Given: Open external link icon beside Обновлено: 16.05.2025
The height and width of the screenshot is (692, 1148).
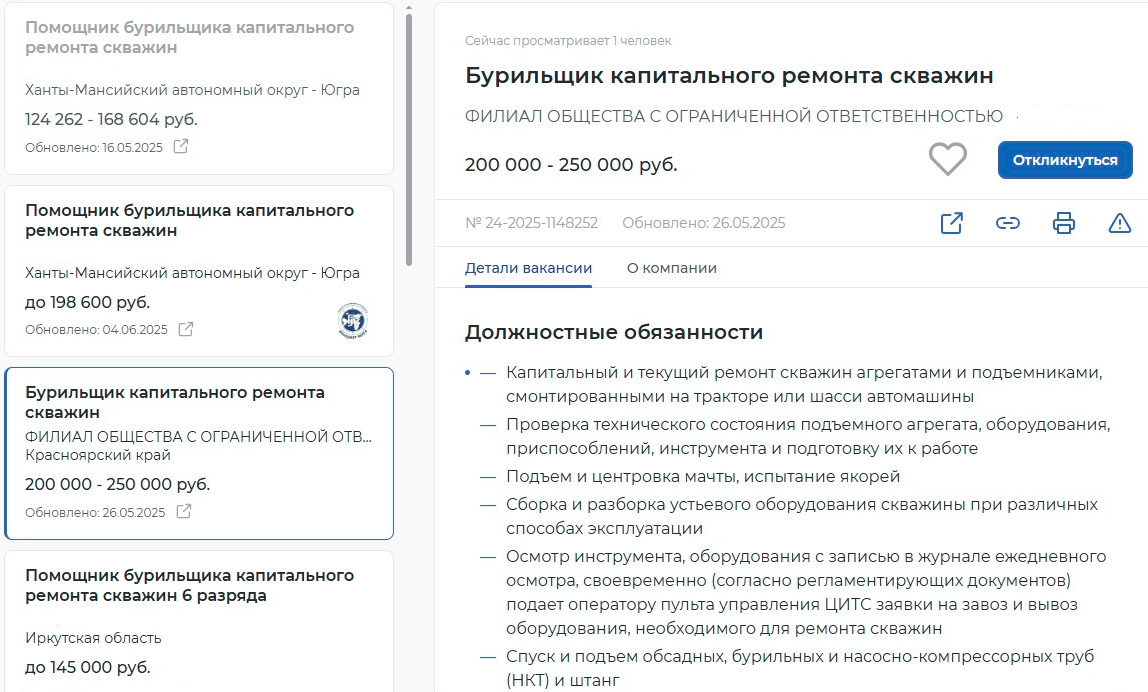Looking at the screenshot, I should [180, 146].
